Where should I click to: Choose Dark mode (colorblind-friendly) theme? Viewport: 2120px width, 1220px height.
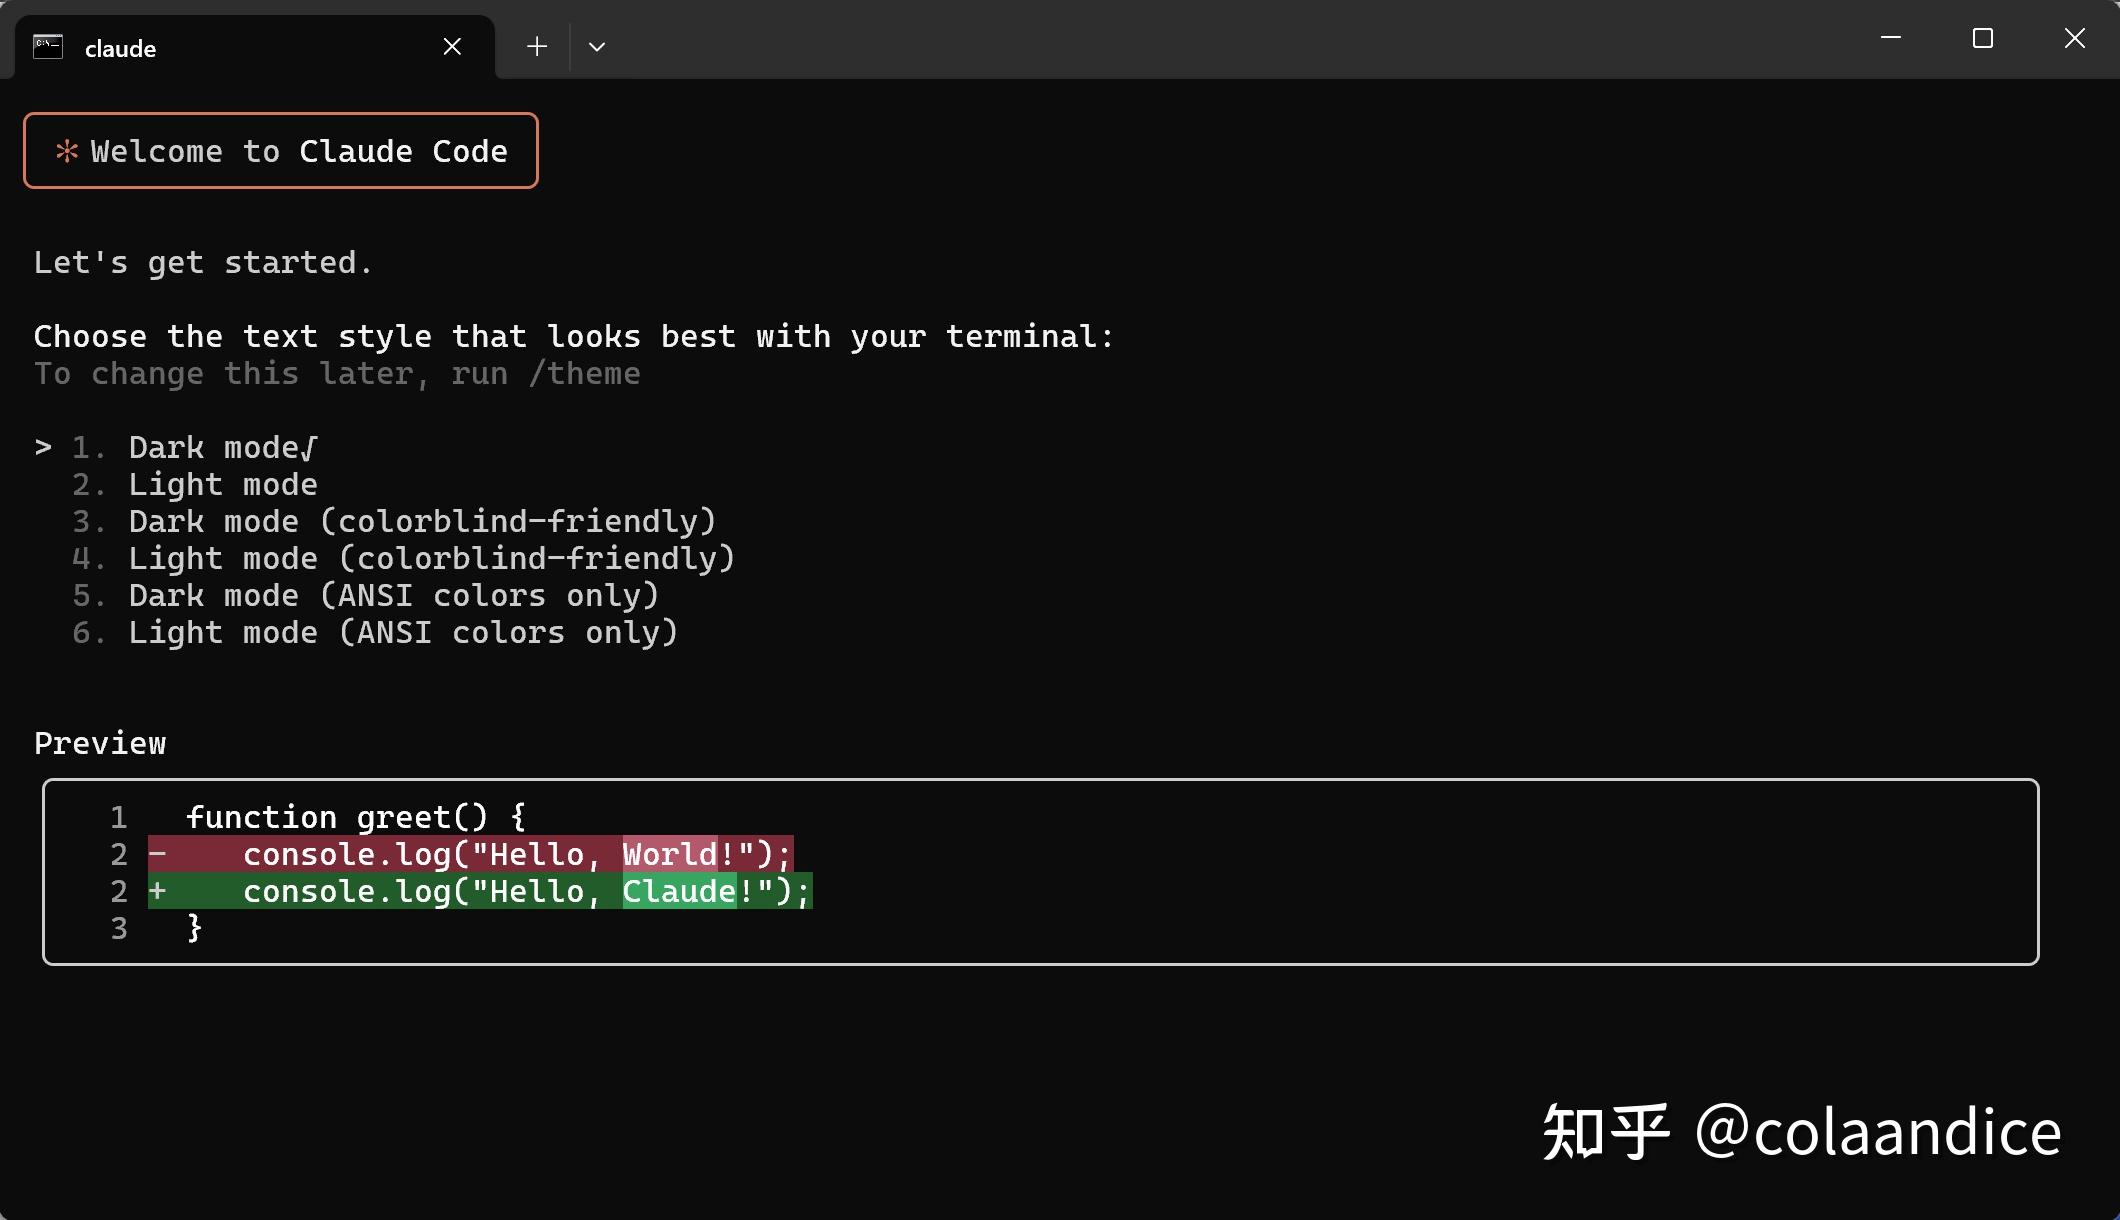[421, 521]
